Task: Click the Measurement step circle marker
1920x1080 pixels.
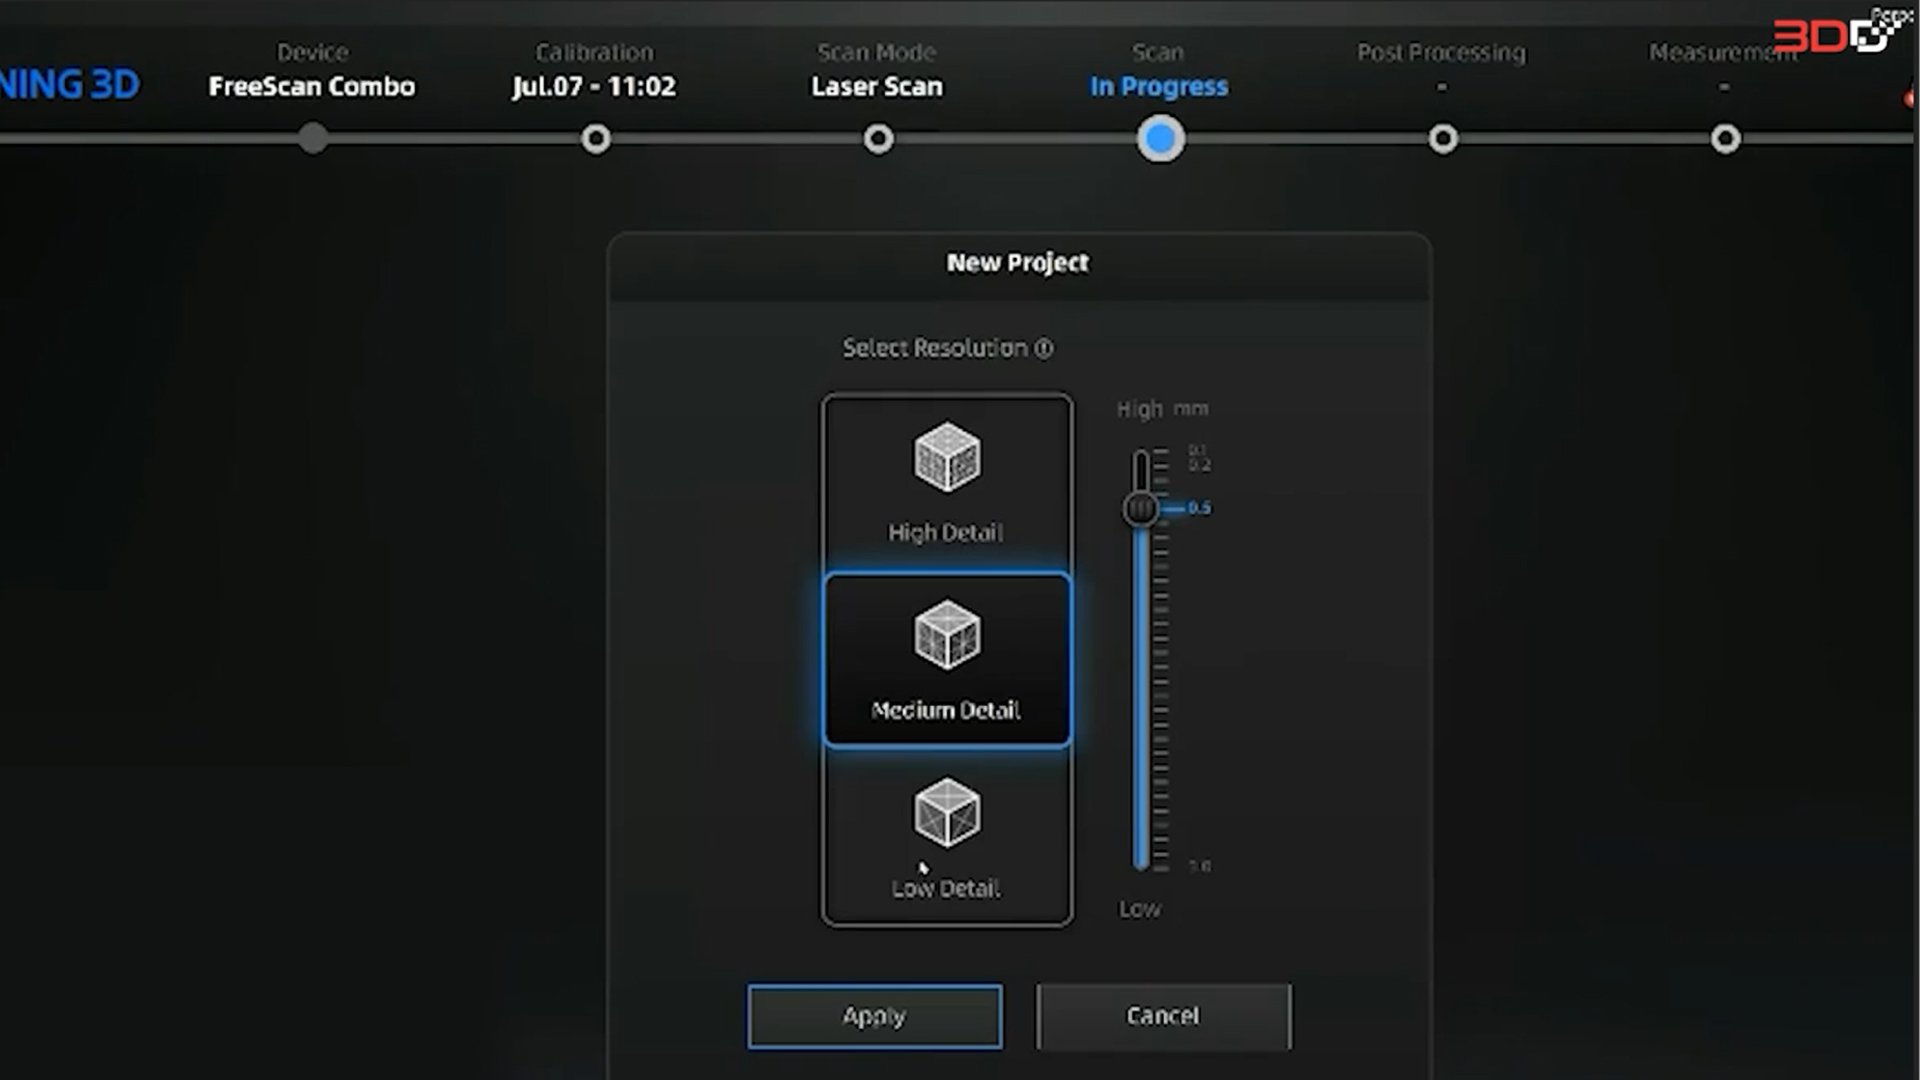Action: click(1725, 139)
